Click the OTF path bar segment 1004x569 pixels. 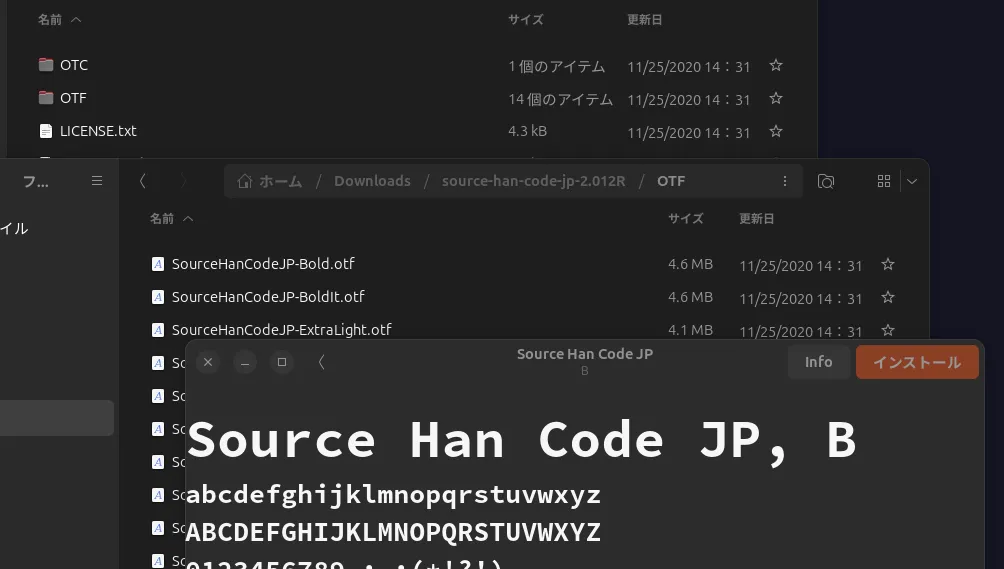[670, 181]
